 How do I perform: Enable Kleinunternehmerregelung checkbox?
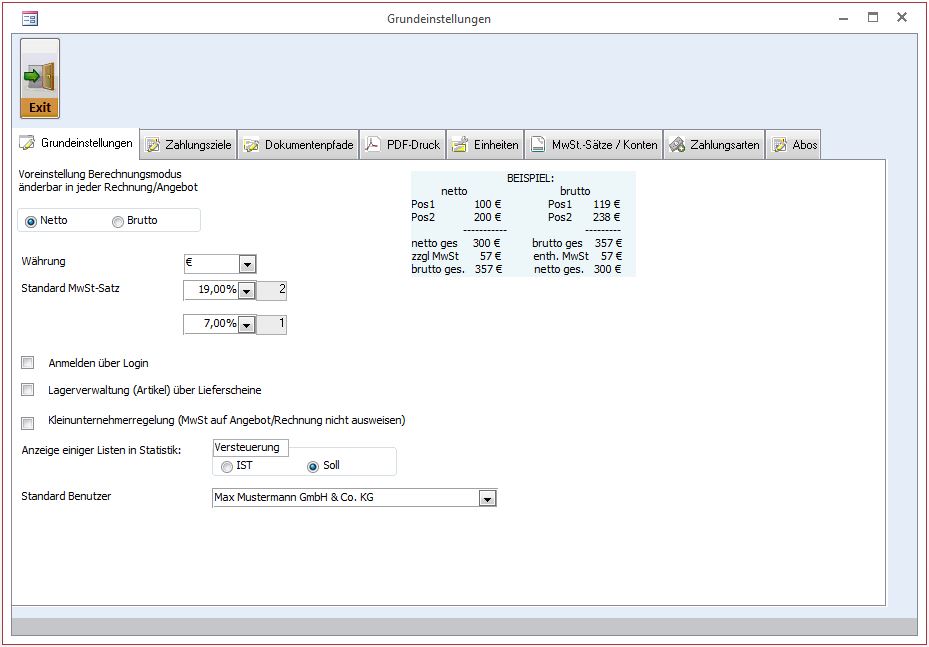(x=28, y=423)
